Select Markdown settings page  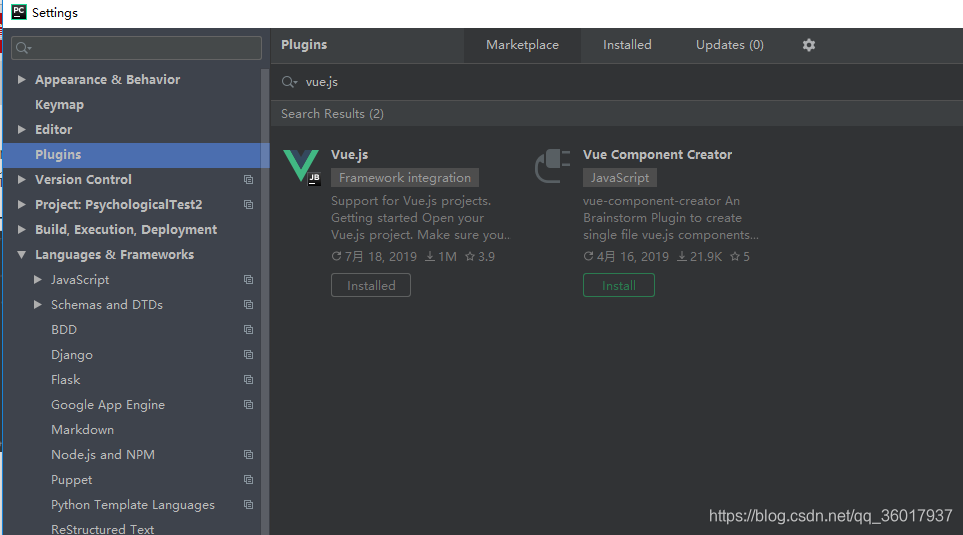82,430
